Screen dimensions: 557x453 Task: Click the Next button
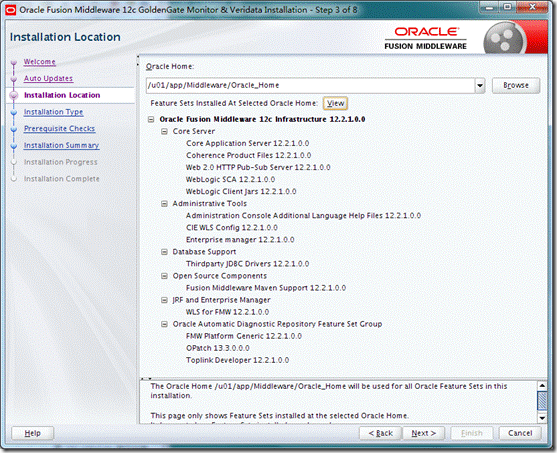coord(423,433)
